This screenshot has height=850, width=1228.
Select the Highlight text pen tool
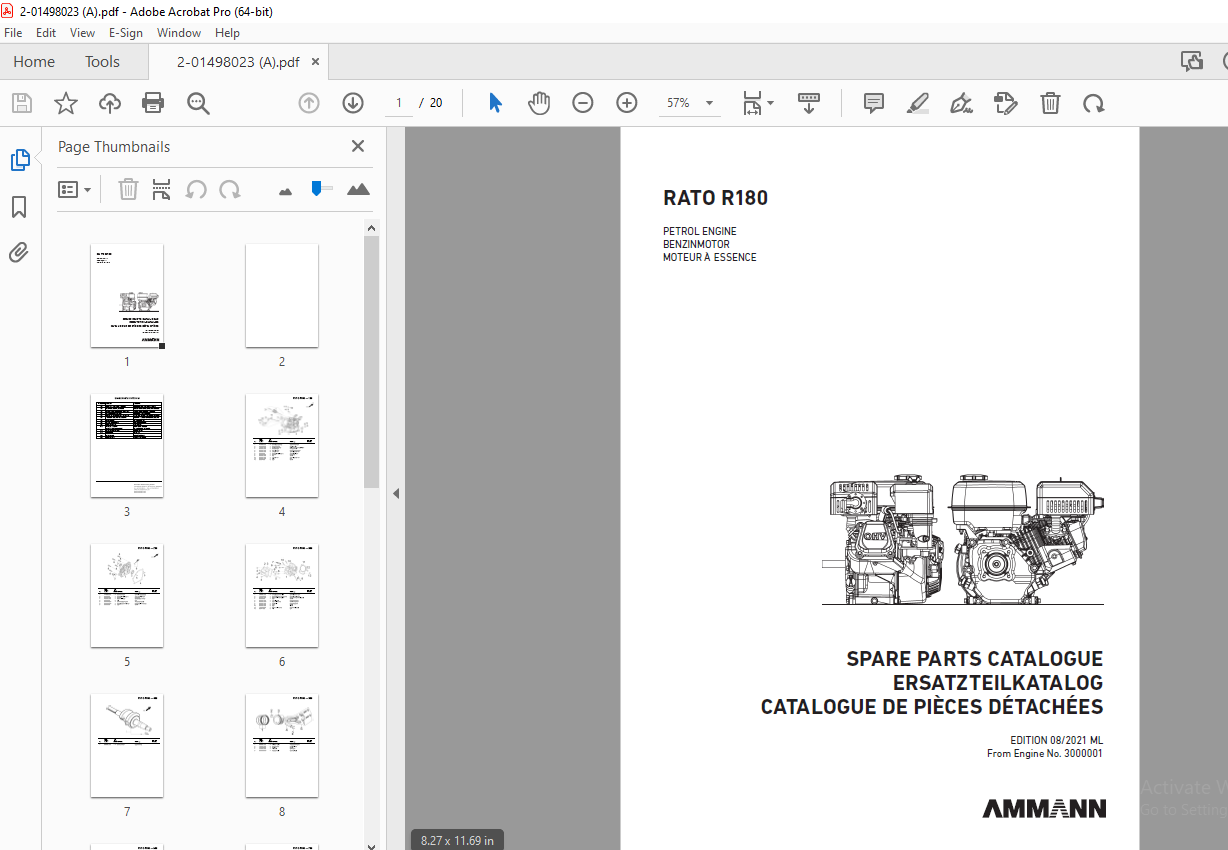tap(918, 103)
